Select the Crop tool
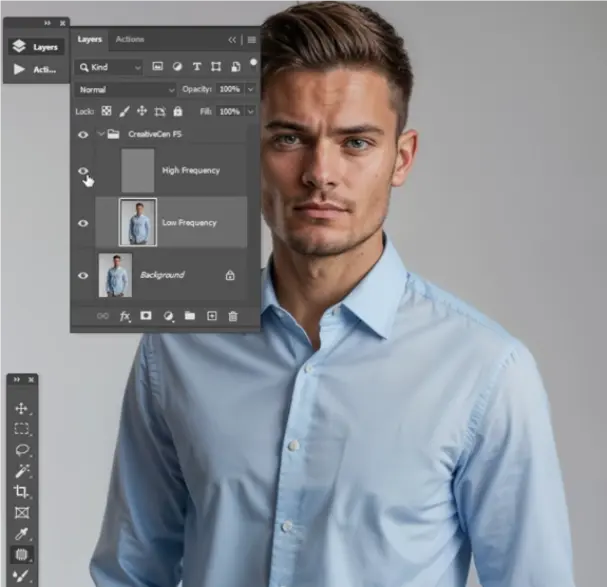Image resolution: width=607 pixels, height=587 pixels. [21, 491]
